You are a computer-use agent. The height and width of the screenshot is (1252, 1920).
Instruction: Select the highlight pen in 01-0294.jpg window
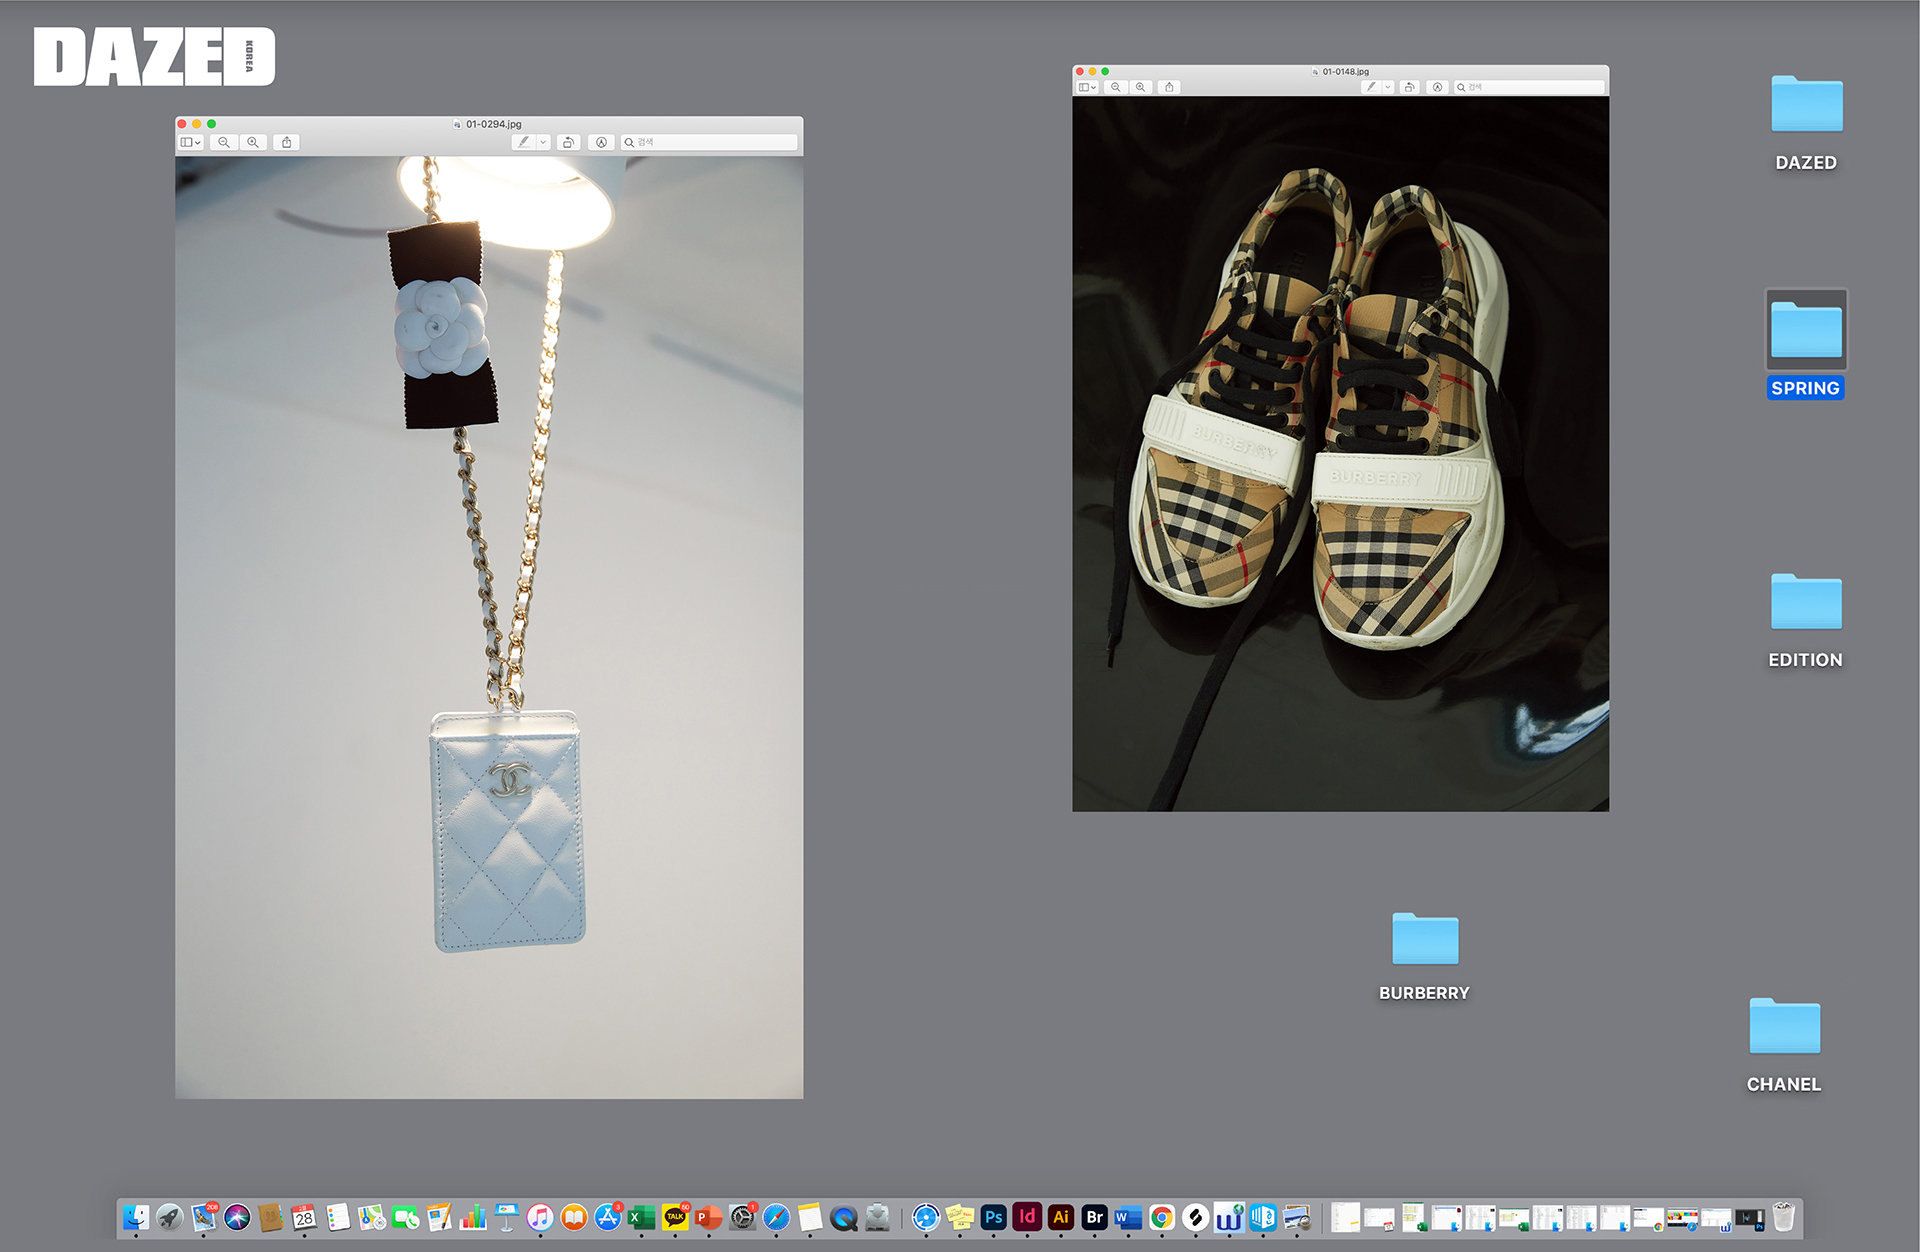tap(523, 143)
